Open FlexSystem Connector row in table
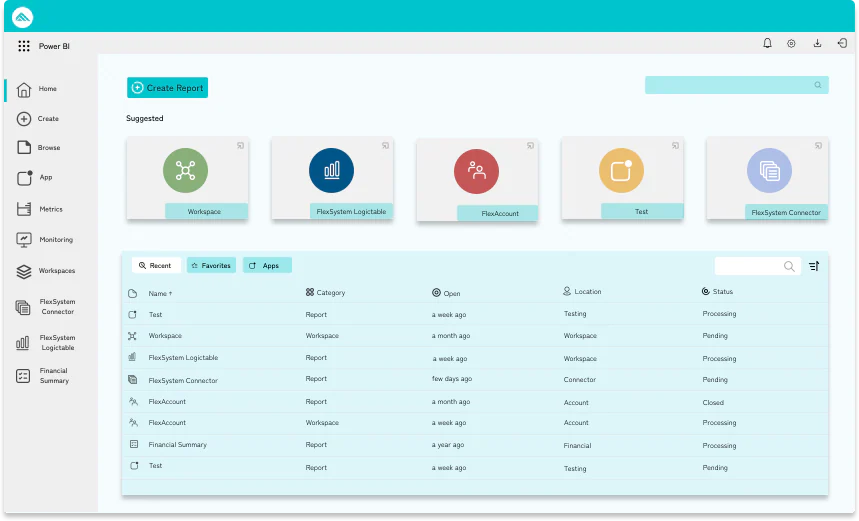The width and height of the screenshot is (859, 521). [x=474, y=380]
